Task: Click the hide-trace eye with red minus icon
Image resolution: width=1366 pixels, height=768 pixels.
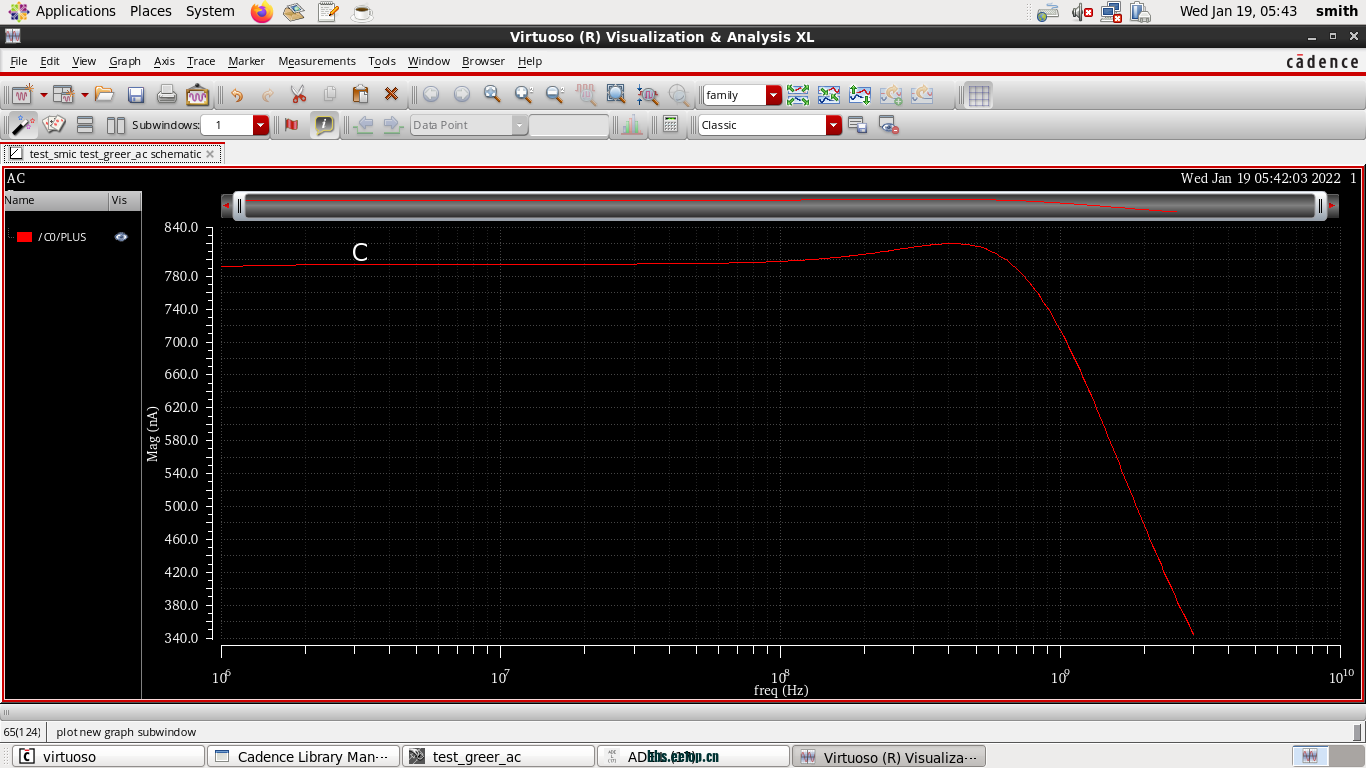Action: pyautogui.click(x=889, y=125)
